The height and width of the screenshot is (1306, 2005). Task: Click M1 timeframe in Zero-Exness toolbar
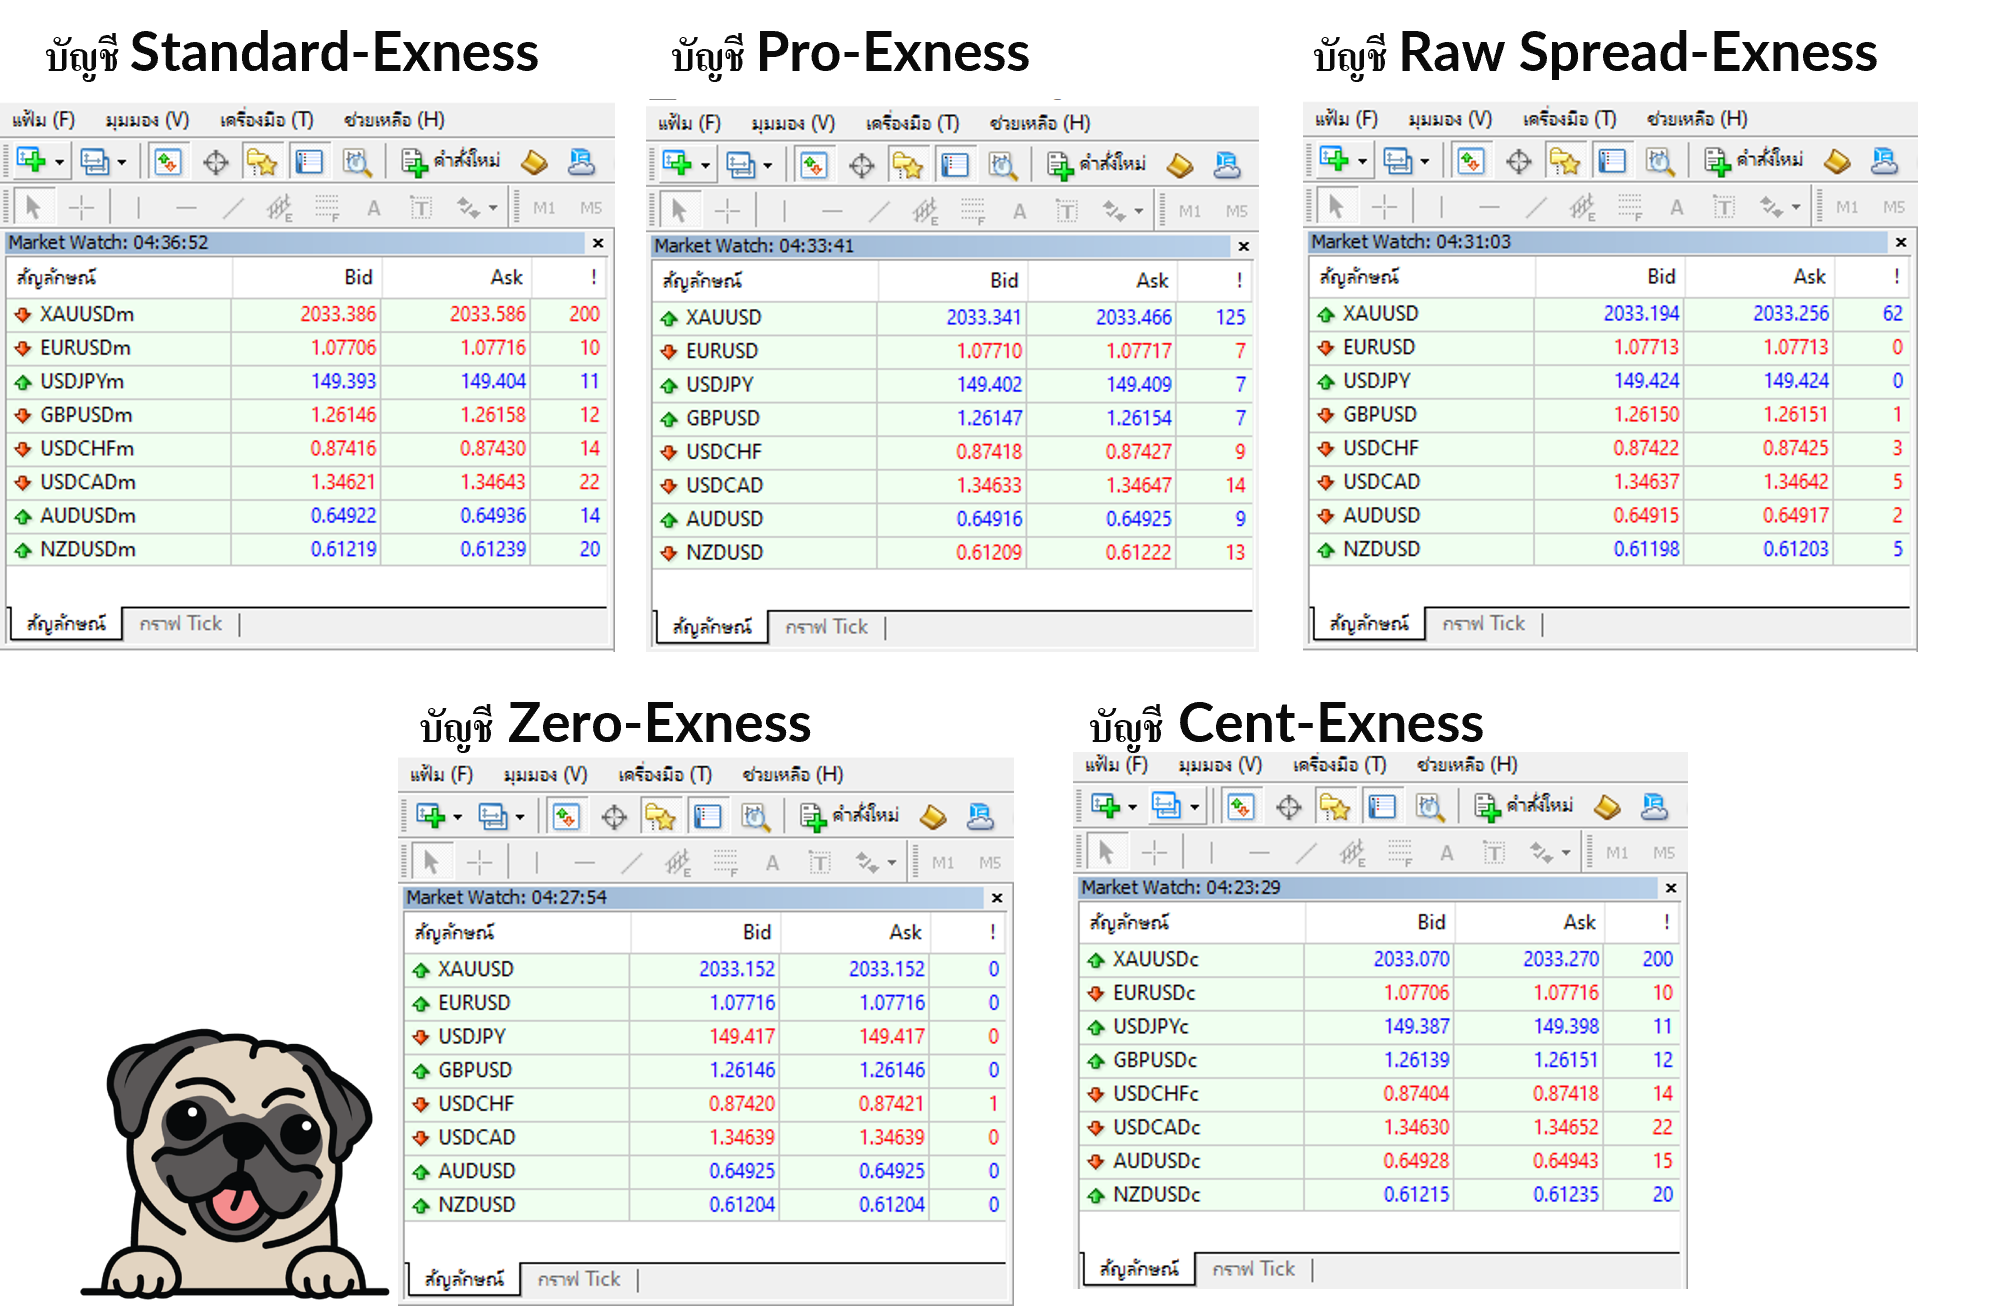pyautogui.click(x=943, y=862)
